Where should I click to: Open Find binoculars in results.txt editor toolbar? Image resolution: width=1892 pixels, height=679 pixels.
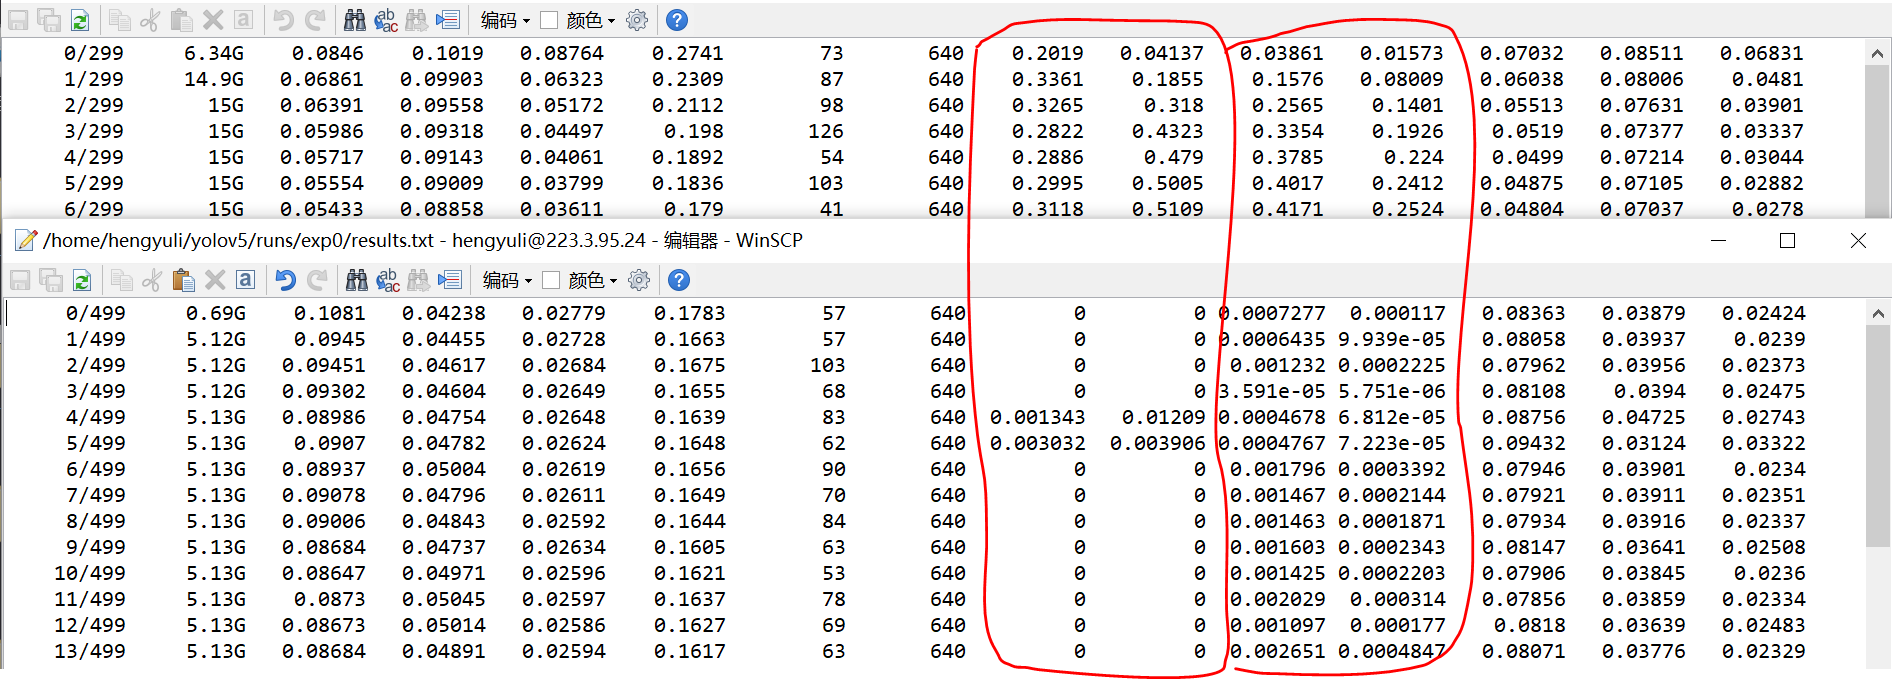pyautogui.click(x=357, y=280)
